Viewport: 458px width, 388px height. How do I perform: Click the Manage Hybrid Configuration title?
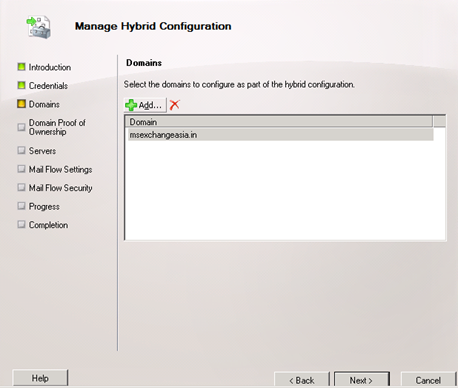tap(153, 26)
